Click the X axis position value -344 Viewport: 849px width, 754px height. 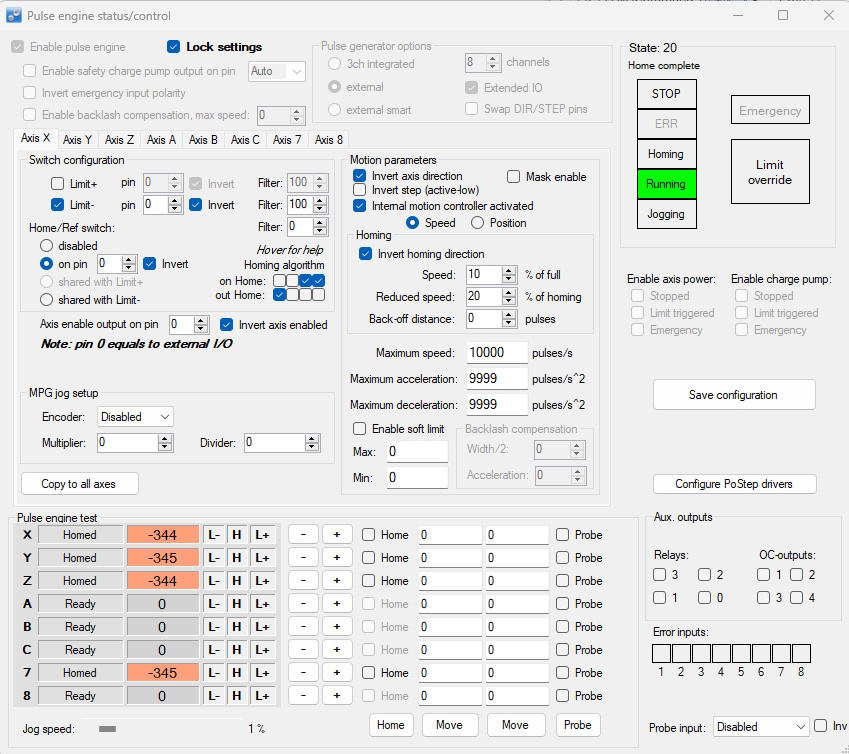click(163, 535)
